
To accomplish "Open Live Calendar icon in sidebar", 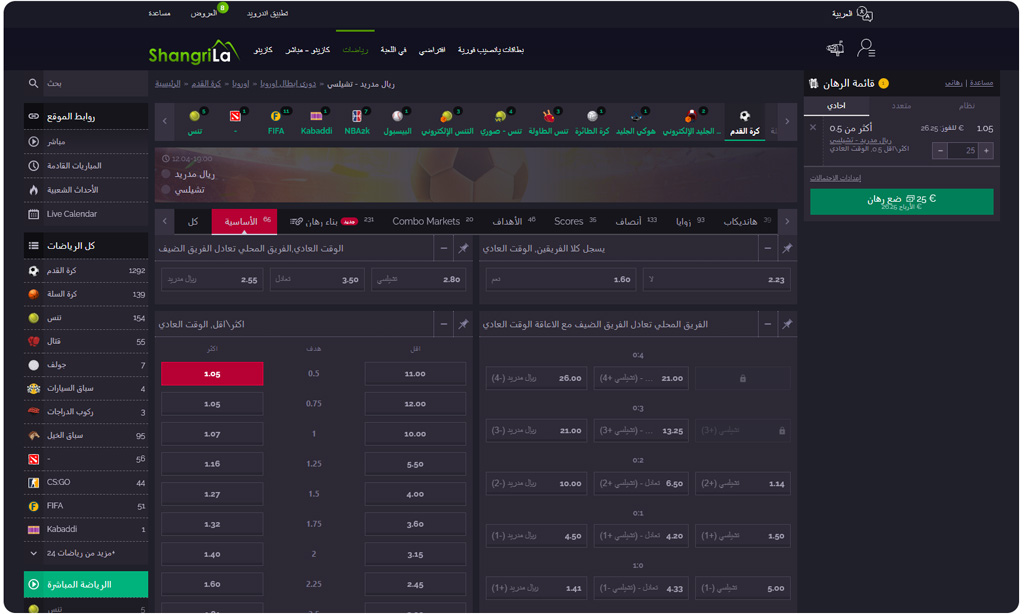I will (x=33, y=214).
